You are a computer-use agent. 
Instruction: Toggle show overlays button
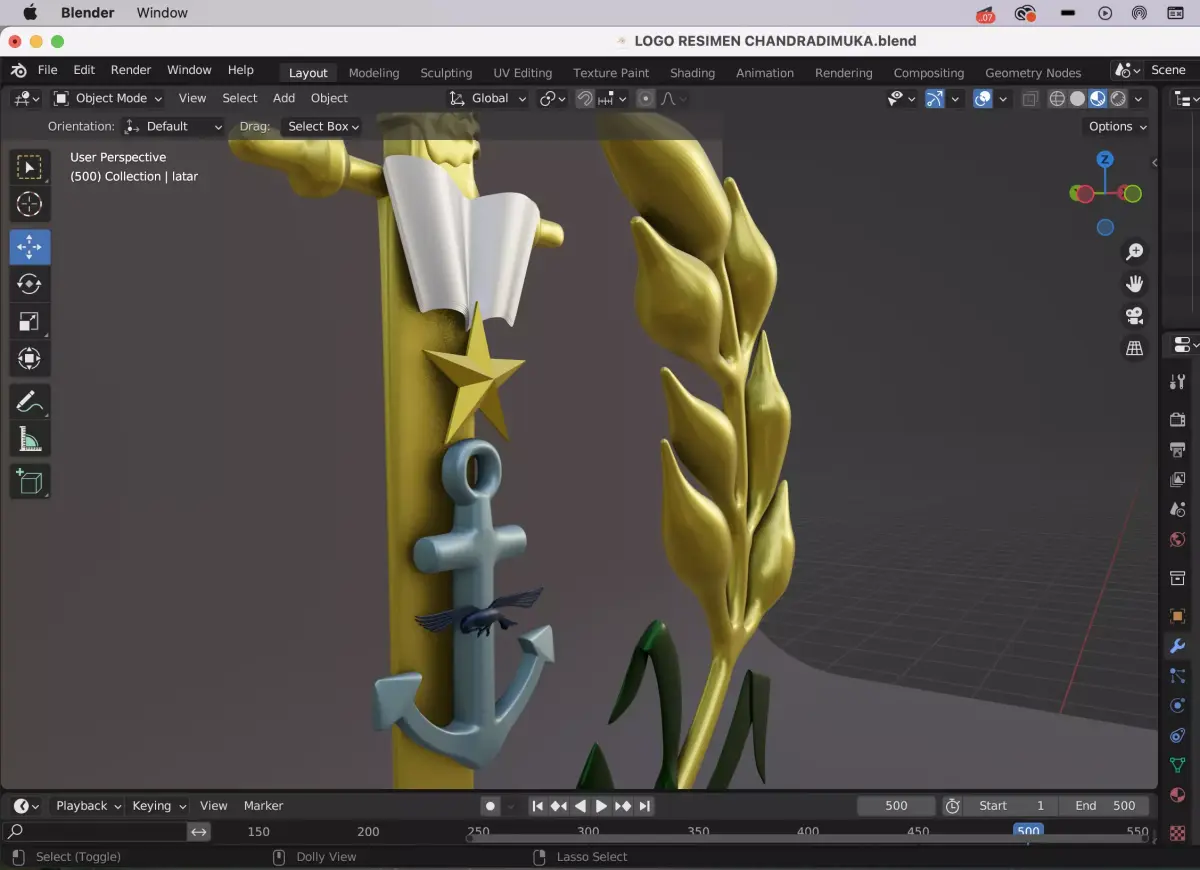pos(983,98)
